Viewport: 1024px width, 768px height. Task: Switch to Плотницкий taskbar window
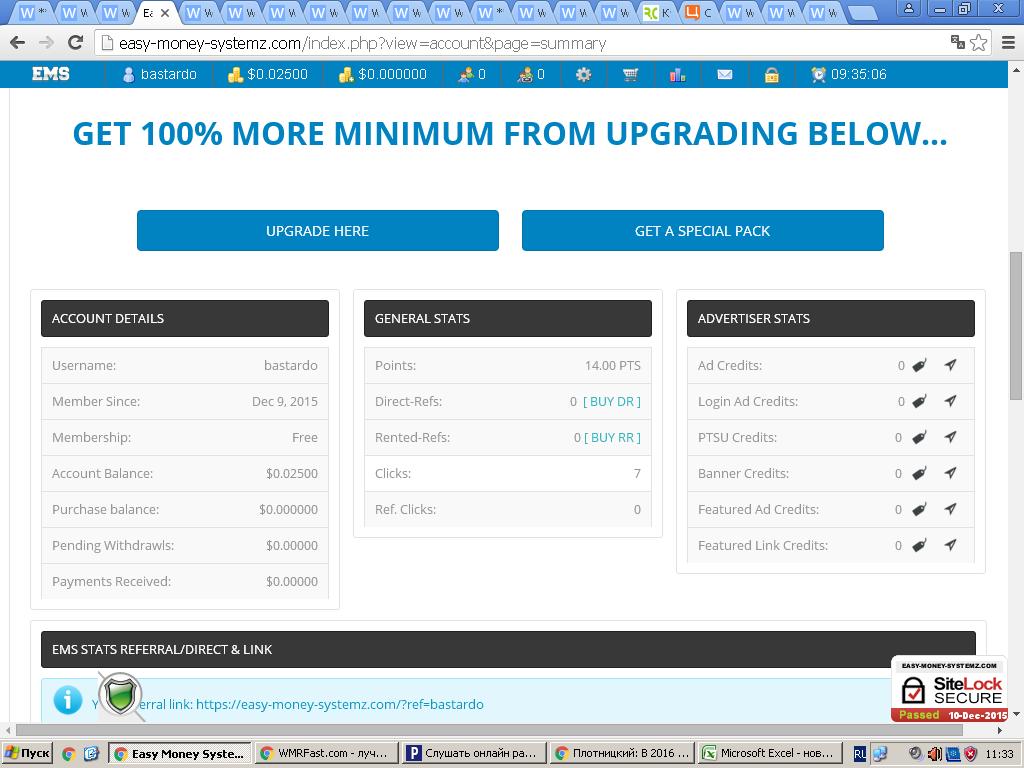(x=621, y=753)
